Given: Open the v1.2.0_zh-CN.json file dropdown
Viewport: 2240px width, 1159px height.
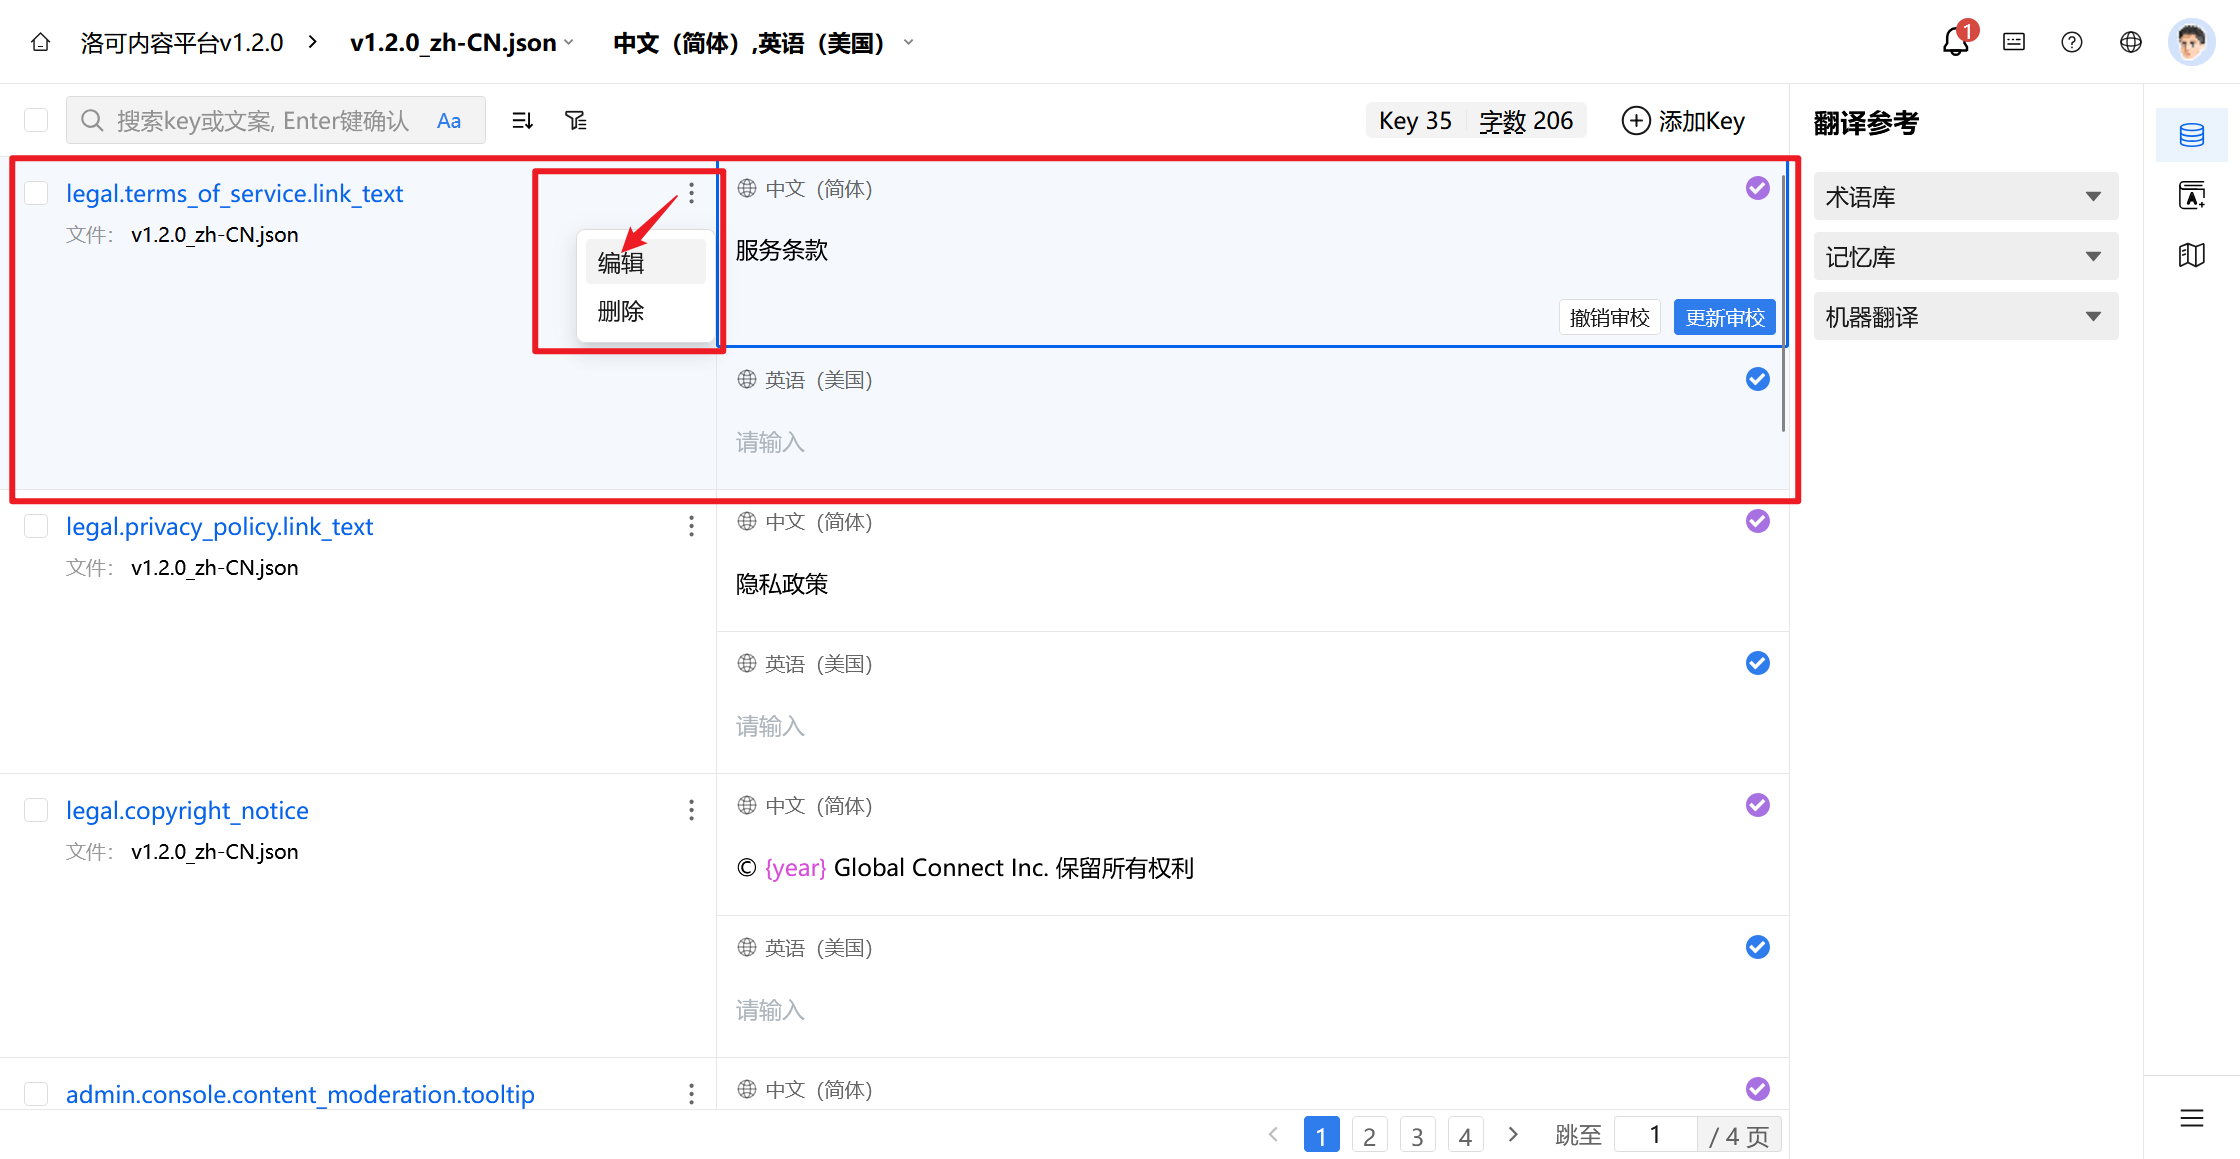Looking at the screenshot, I should [462, 43].
